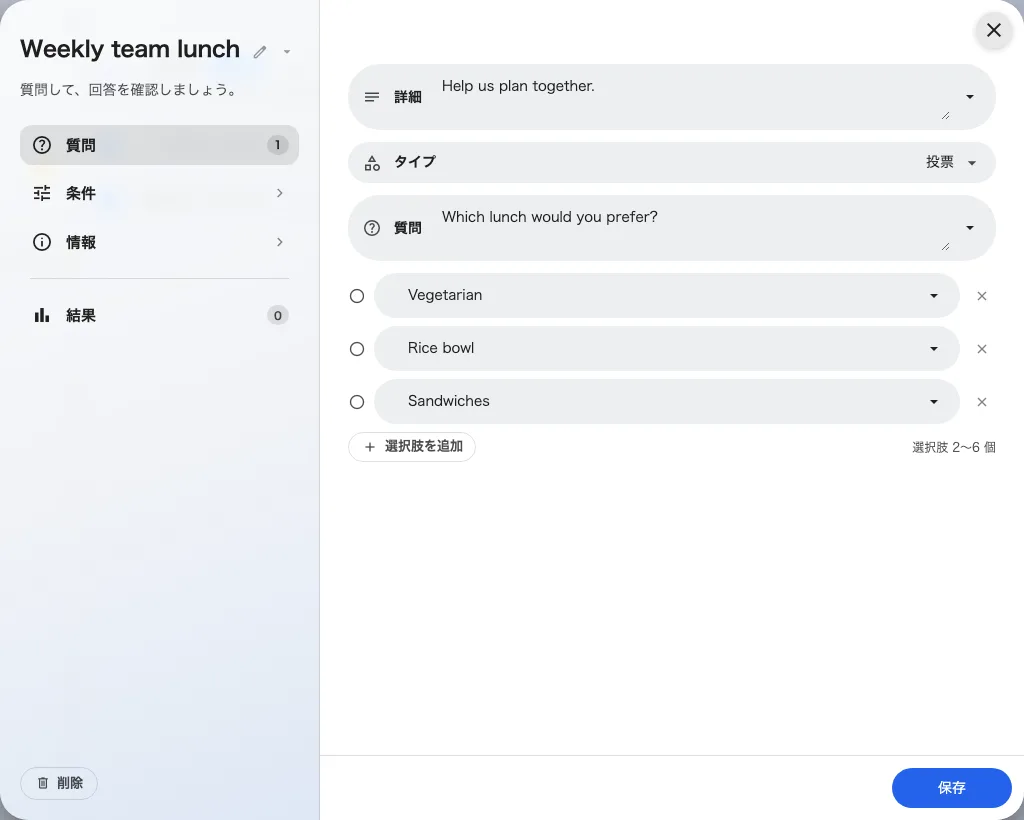Viewport: 1024px width, 820px height.
Task: Open dropdown arrow next to poll title
Action: pyautogui.click(x=287, y=52)
